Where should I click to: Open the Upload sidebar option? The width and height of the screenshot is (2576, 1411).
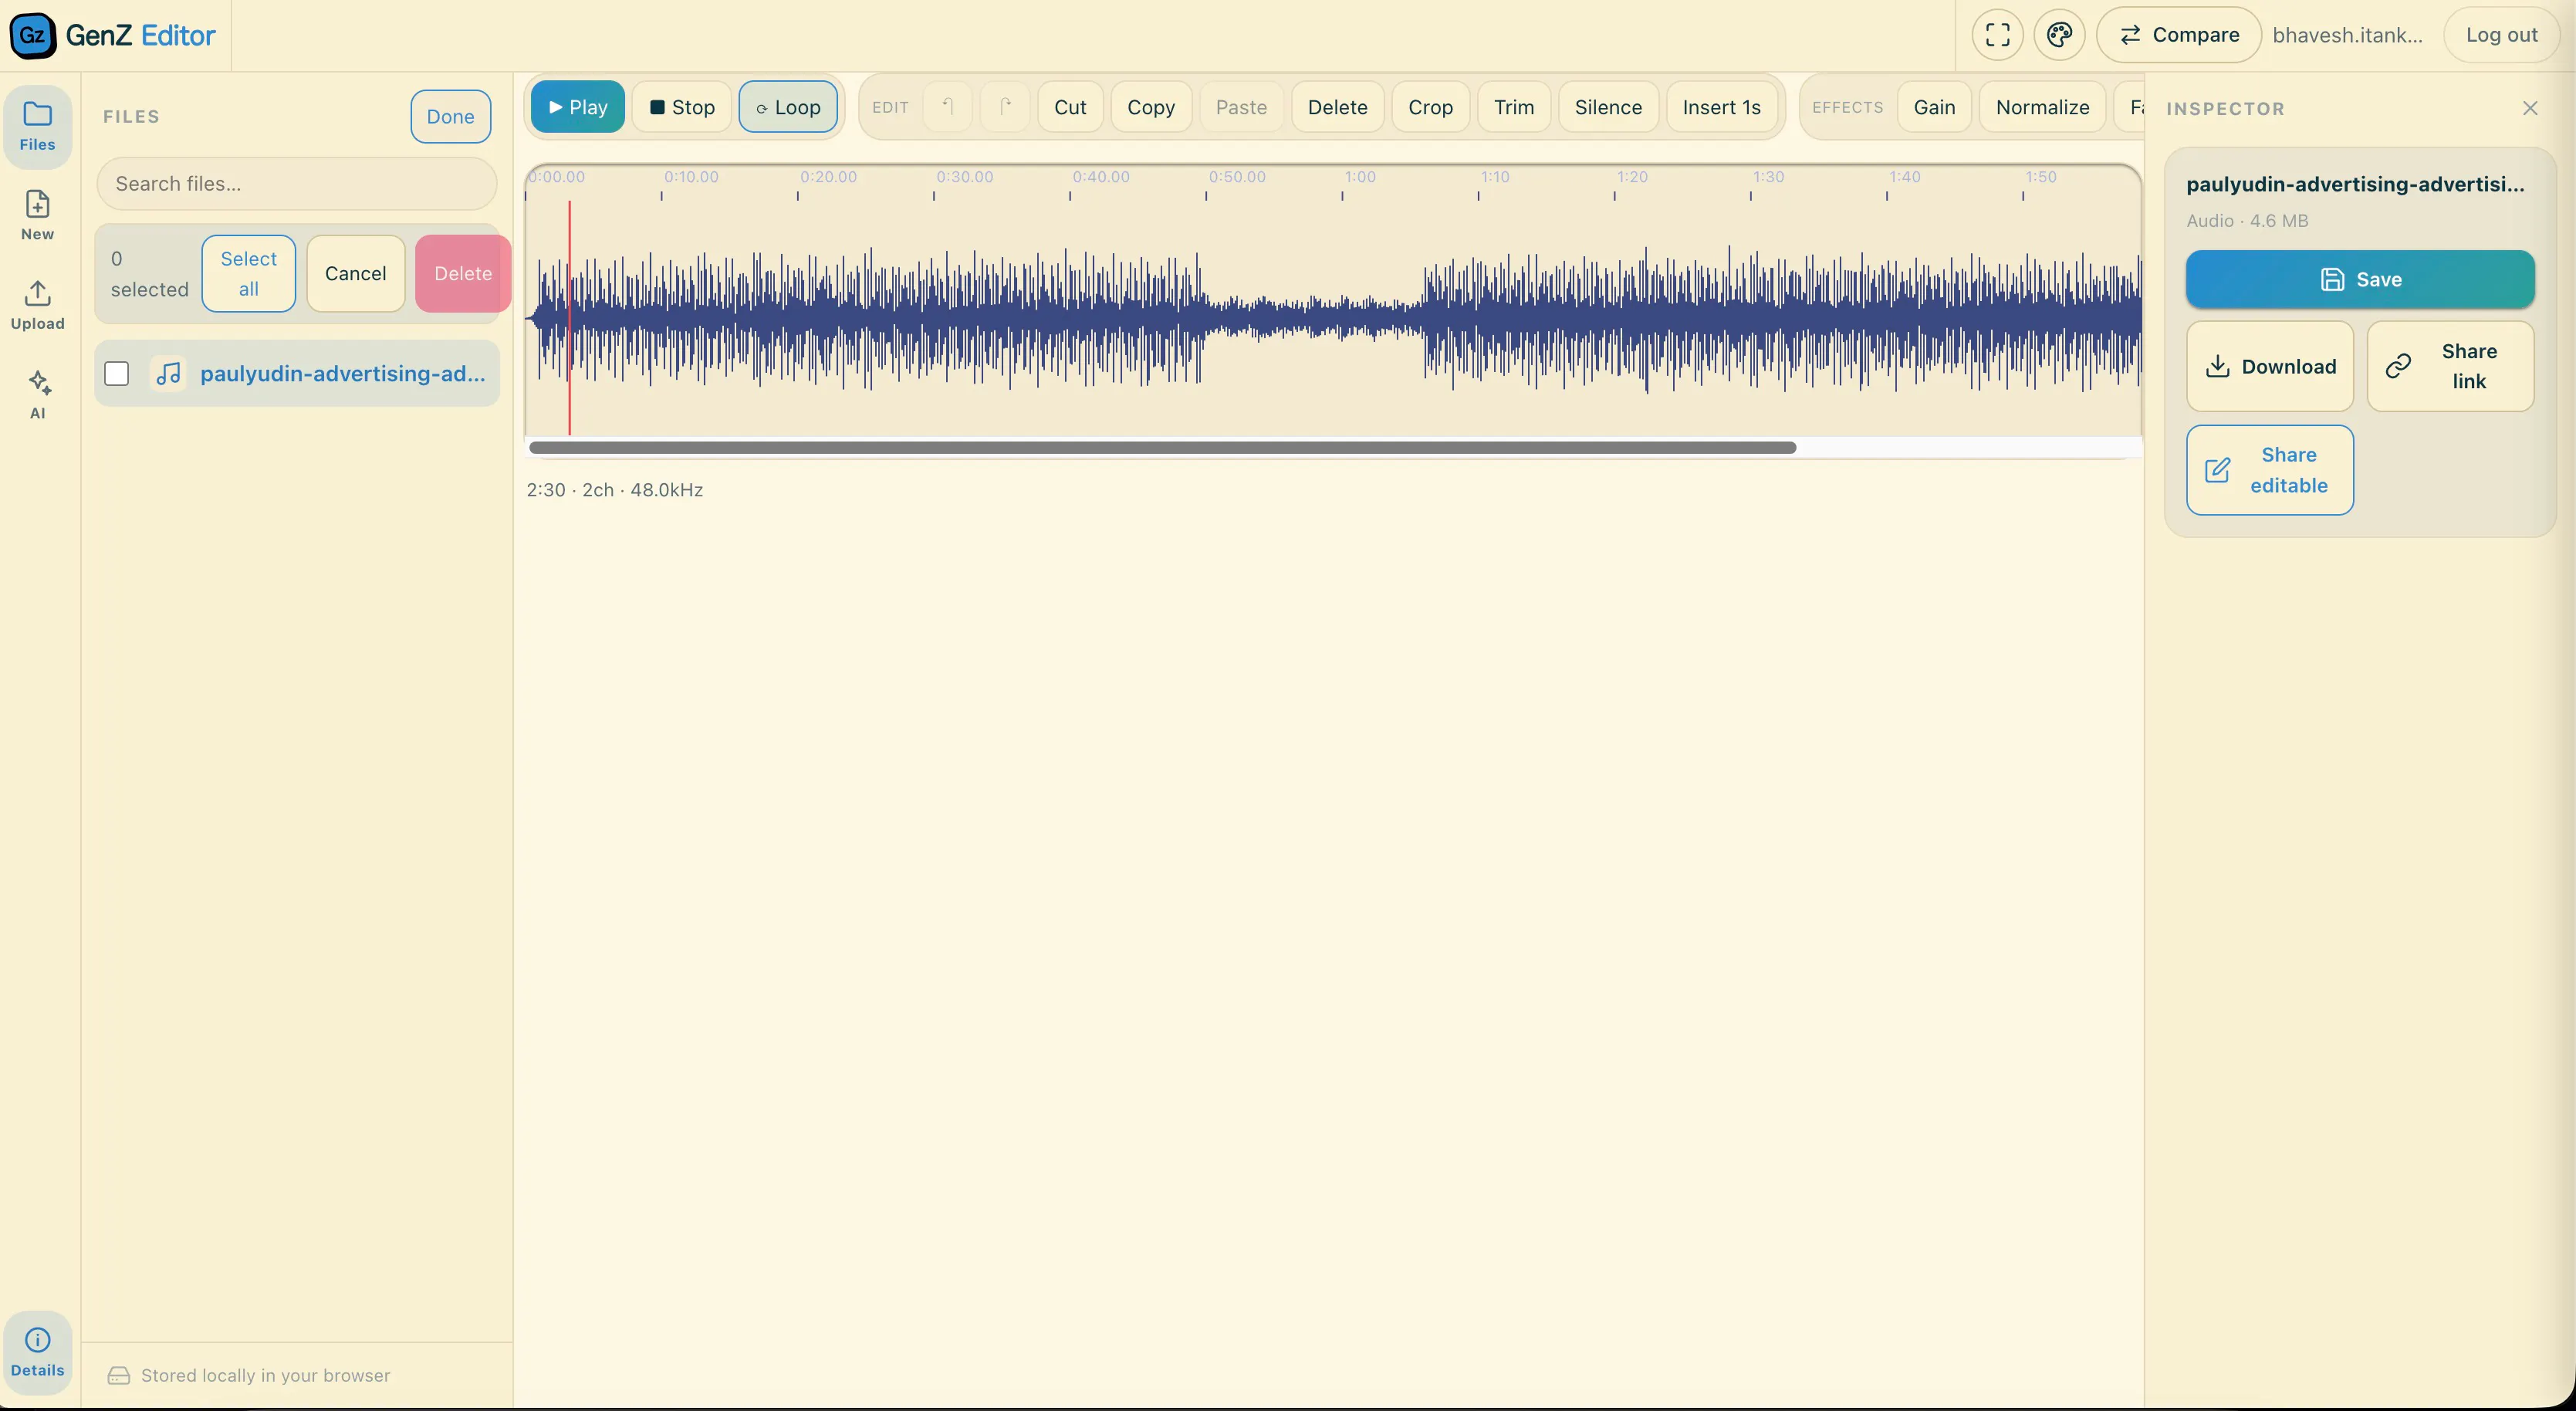(x=37, y=305)
